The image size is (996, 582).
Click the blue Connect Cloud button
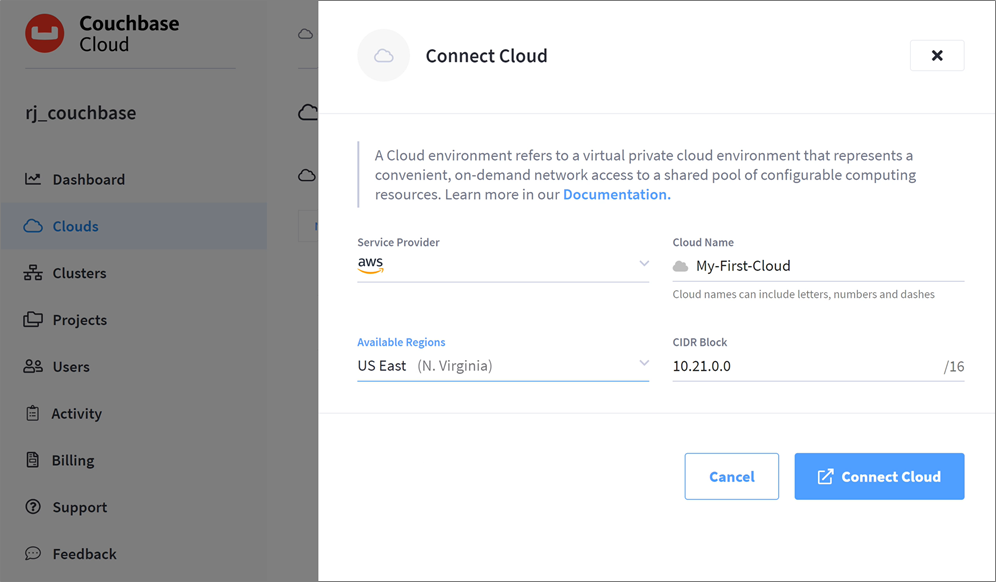pos(879,477)
